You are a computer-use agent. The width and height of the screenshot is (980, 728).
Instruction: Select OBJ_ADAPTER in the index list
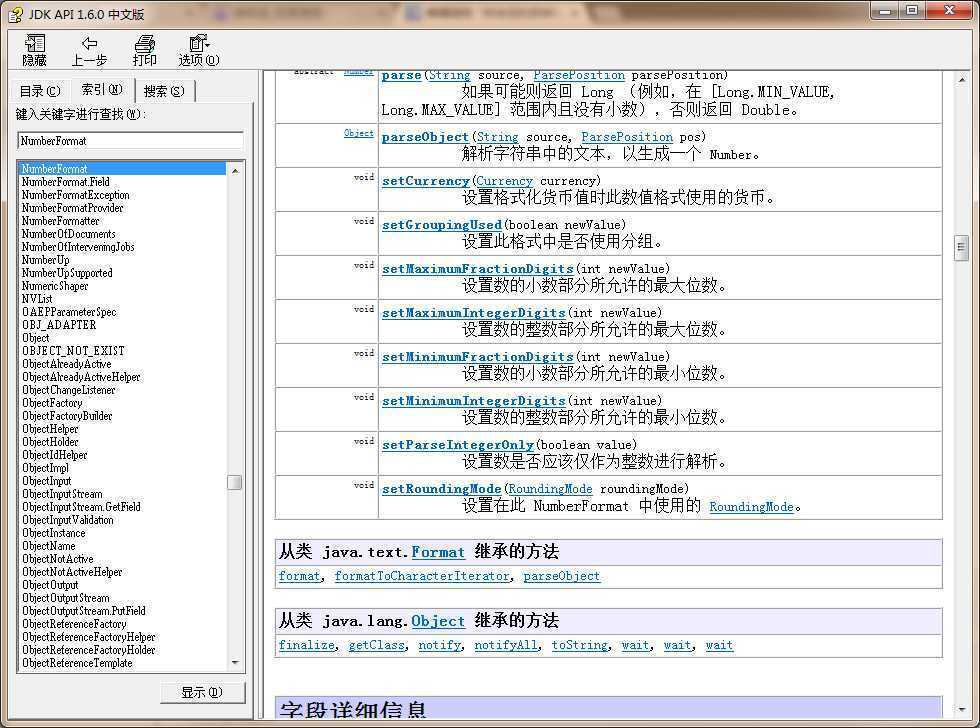tap(59, 325)
